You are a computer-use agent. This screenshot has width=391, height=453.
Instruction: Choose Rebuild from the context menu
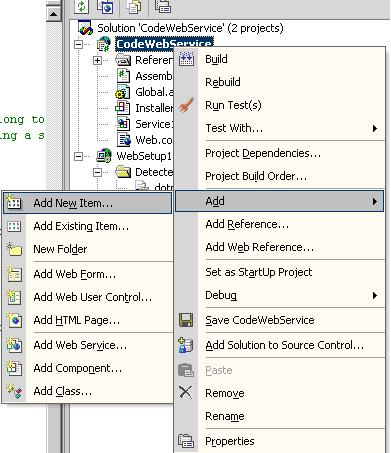(280, 82)
